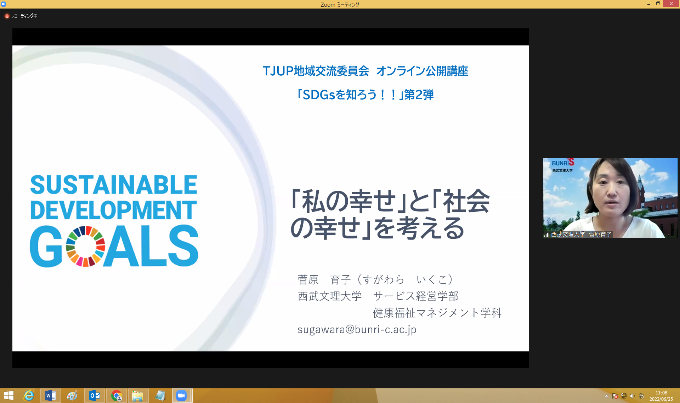
Task: Click the shared SDGs presentation slide
Action: (x=270, y=198)
